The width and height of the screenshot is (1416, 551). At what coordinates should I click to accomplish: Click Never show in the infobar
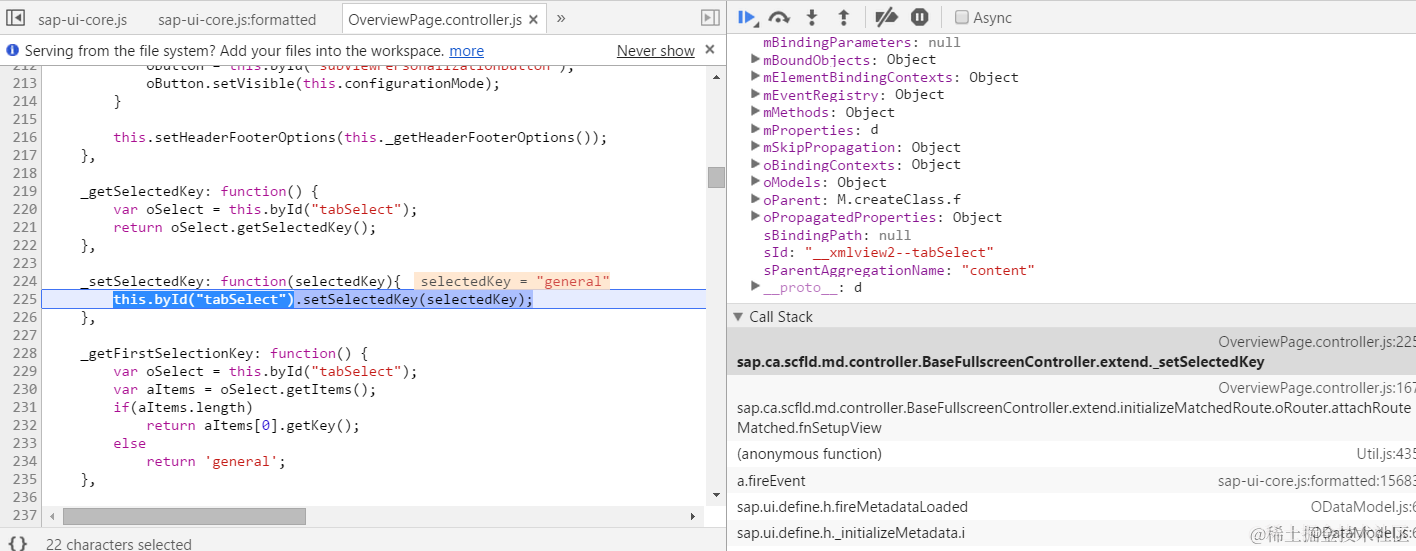pos(655,51)
